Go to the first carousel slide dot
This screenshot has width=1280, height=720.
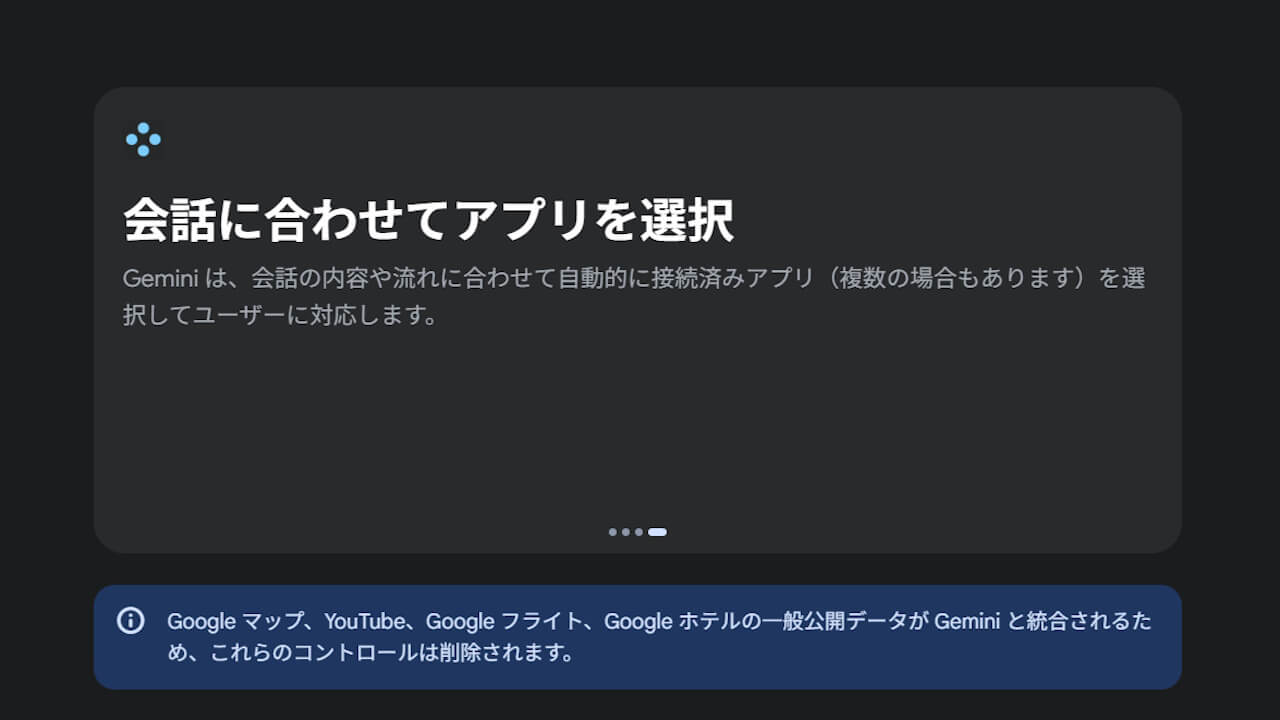[x=613, y=532]
